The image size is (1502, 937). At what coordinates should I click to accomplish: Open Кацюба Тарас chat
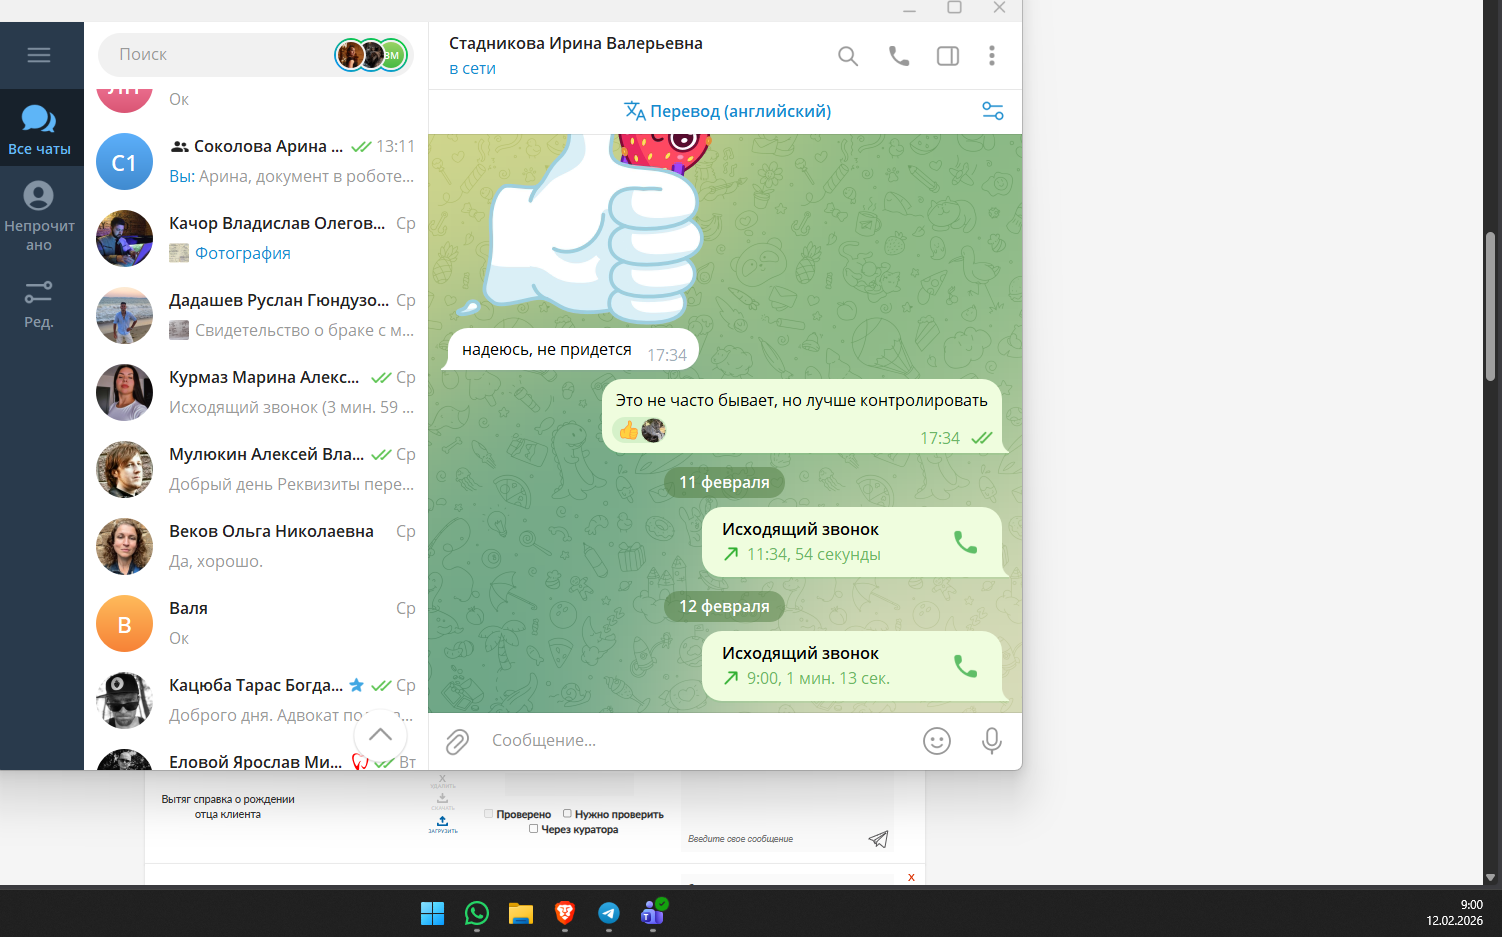[256, 700]
